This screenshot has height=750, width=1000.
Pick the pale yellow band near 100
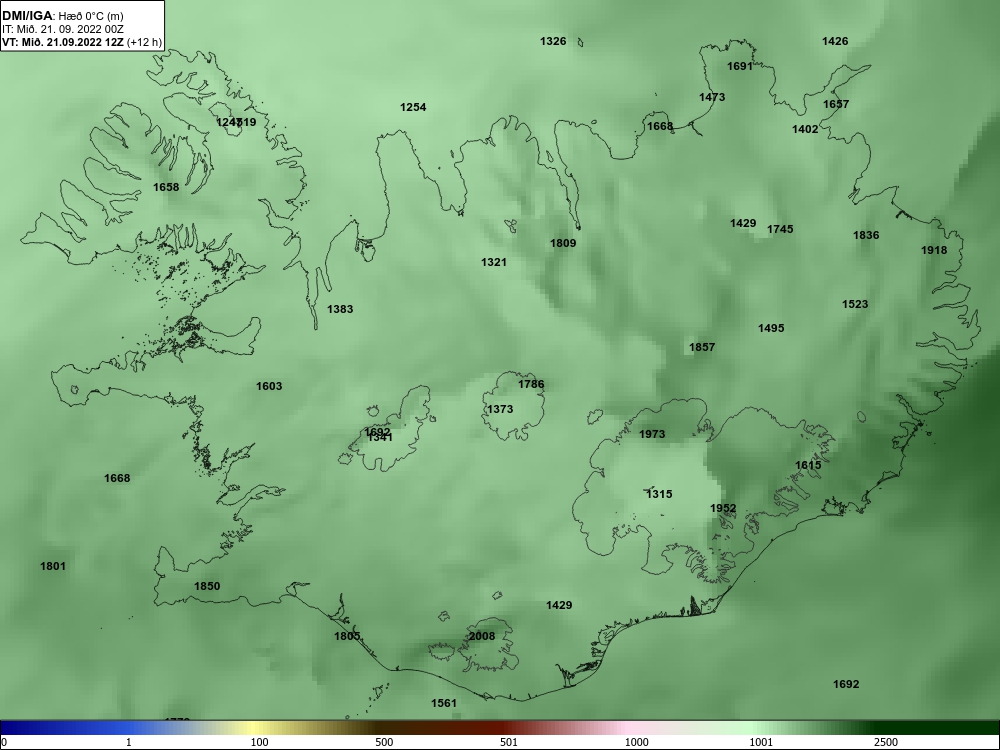[252, 728]
